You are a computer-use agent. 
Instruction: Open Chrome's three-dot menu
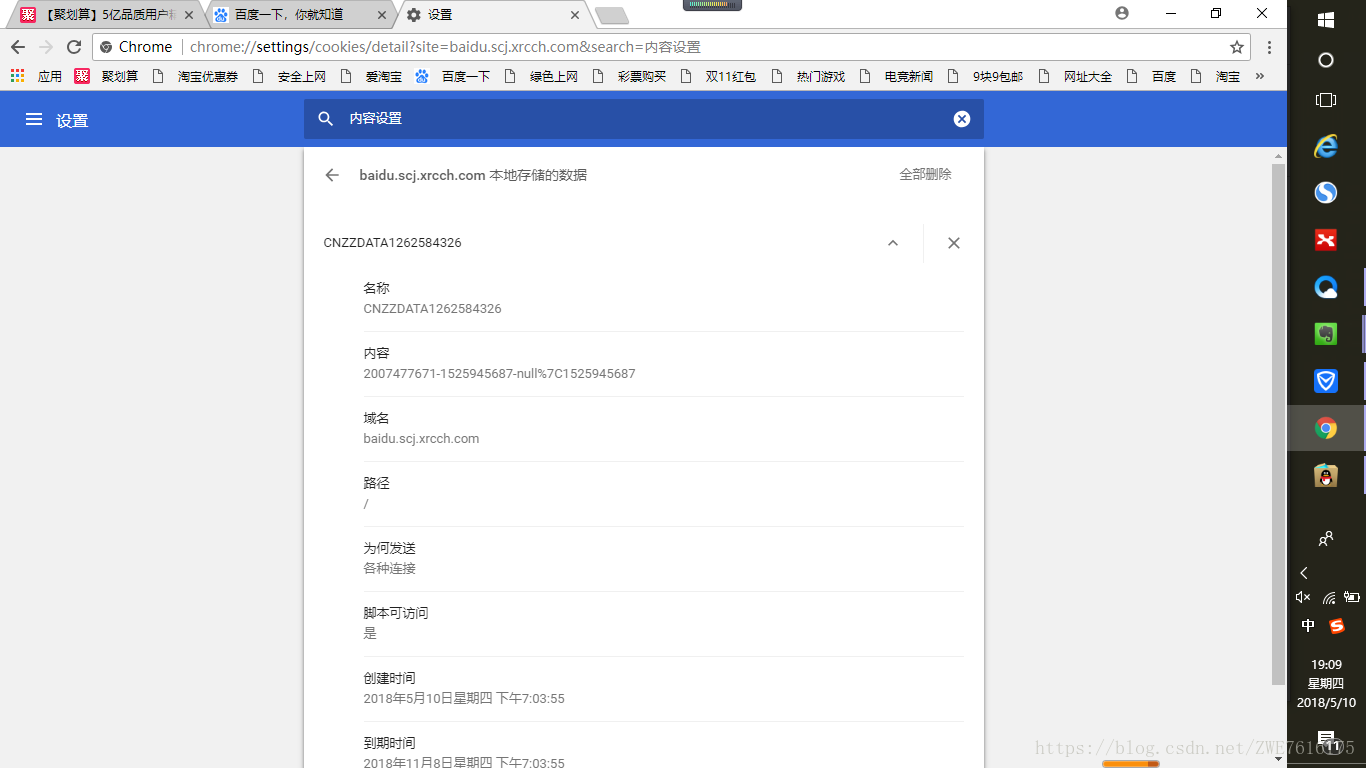(1269, 47)
